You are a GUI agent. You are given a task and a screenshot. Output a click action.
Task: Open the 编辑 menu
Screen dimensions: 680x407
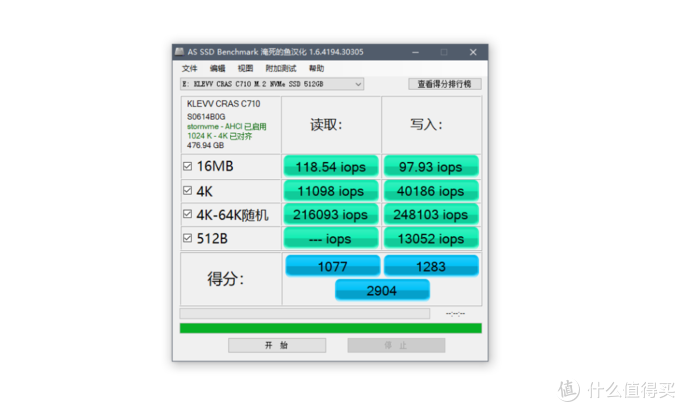[x=217, y=69]
